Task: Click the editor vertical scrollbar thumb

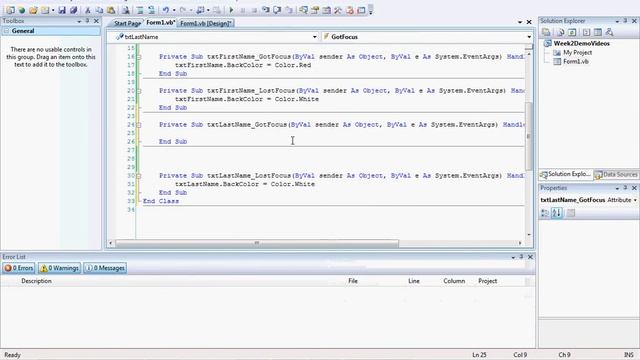Action: pyautogui.click(x=529, y=136)
